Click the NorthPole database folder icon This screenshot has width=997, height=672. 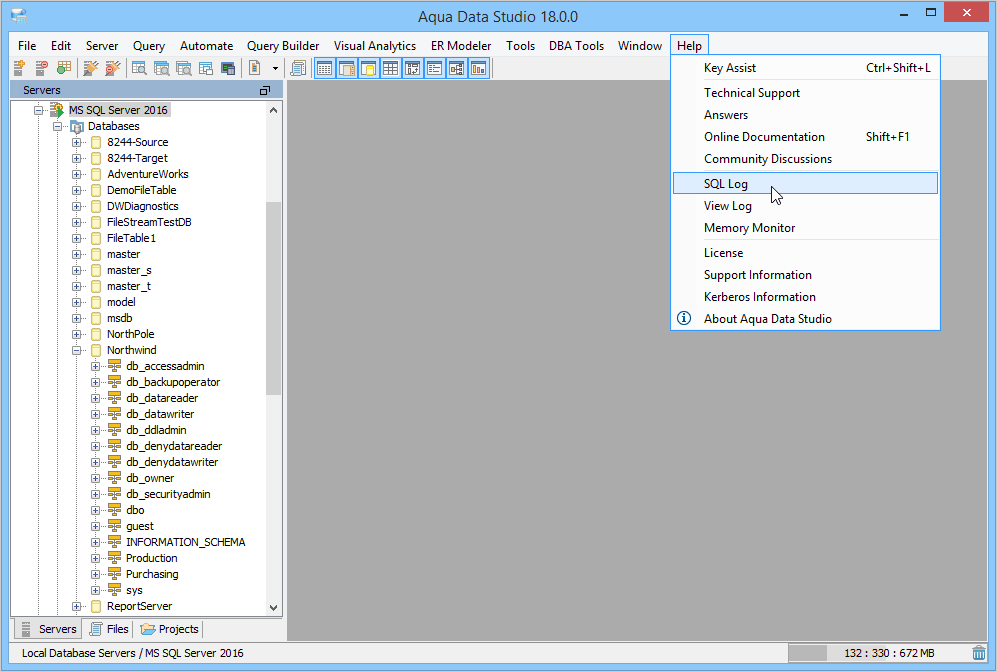coord(96,334)
